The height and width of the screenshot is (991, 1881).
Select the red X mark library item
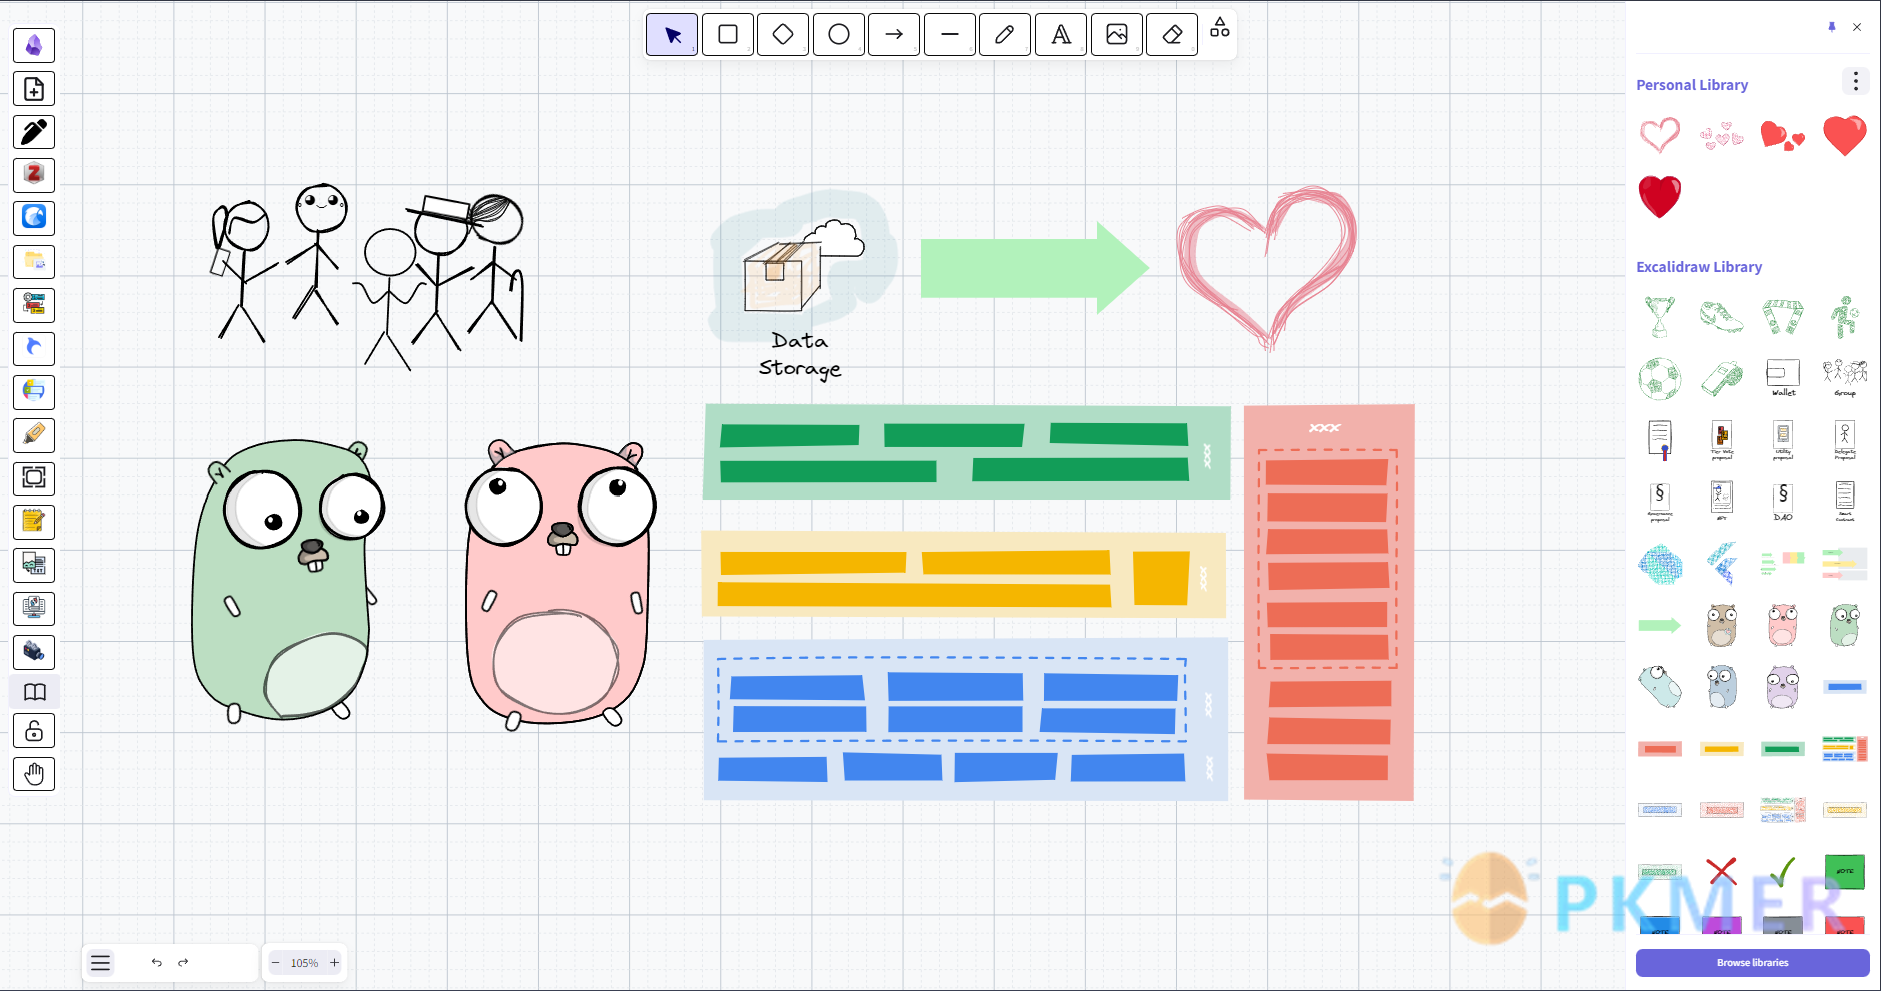(x=1721, y=872)
